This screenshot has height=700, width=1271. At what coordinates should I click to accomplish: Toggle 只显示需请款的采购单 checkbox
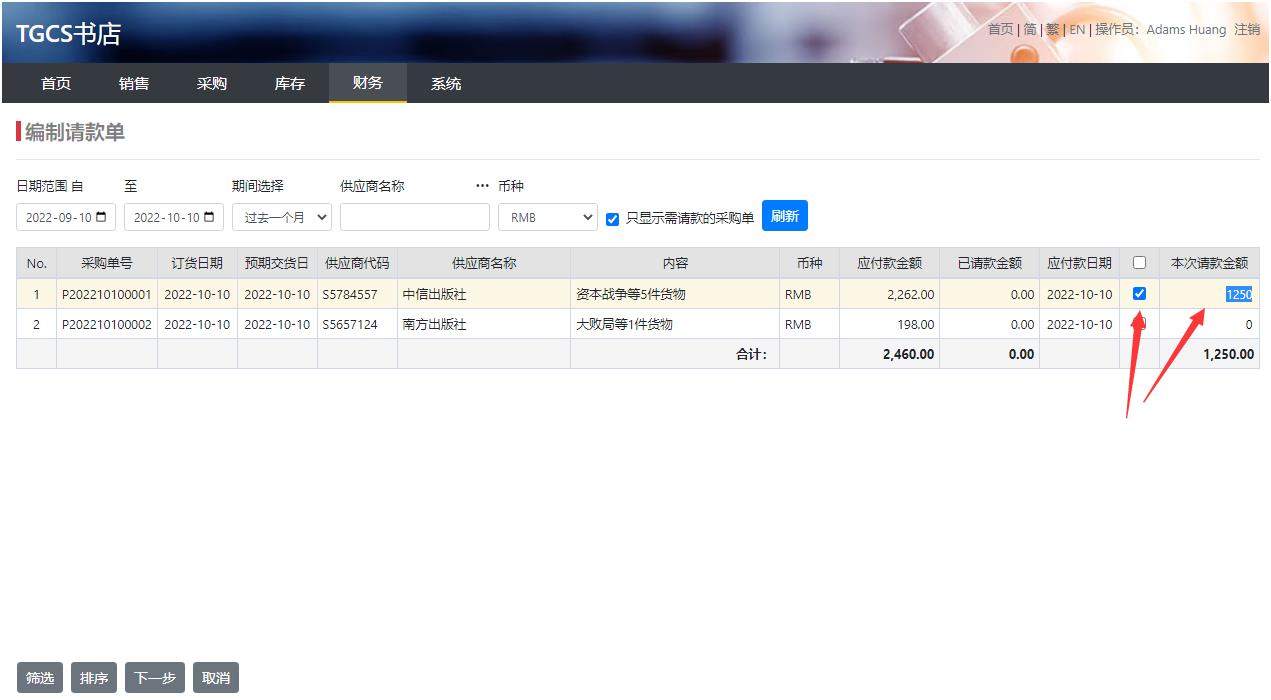[613, 219]
